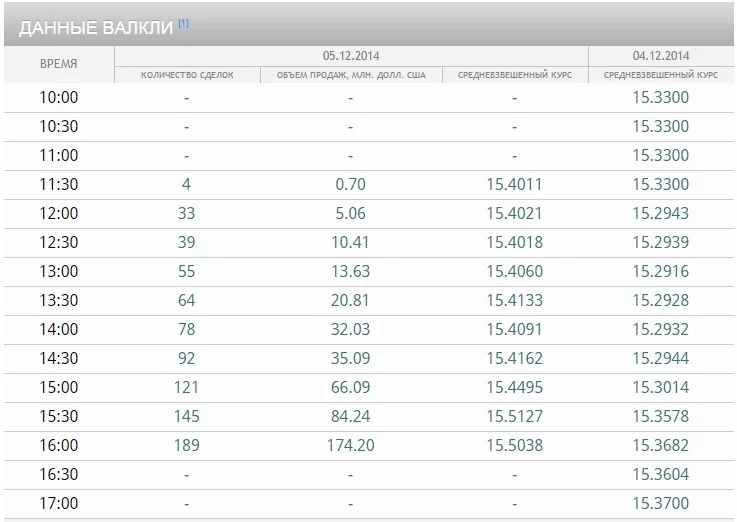Select the КОЛИЧЕСТВО СДЕЛОК column header
The height and width of the screenshot is (522, 737).
pyautogui.click(x=187, y=75)
